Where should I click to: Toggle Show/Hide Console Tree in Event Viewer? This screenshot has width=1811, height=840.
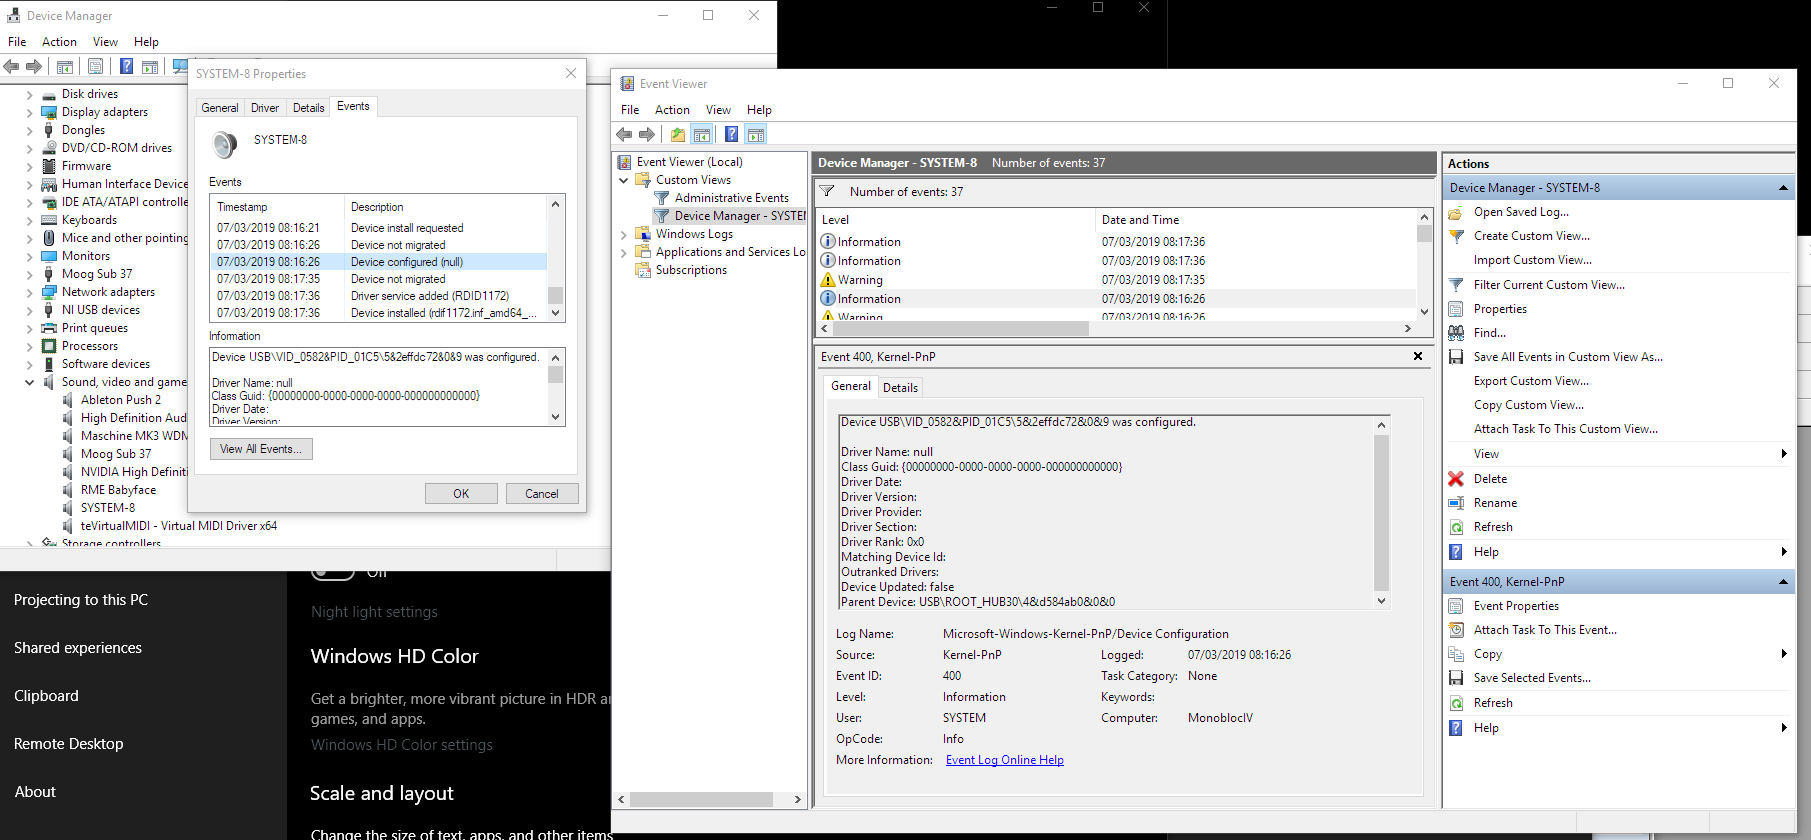(702, 135)
